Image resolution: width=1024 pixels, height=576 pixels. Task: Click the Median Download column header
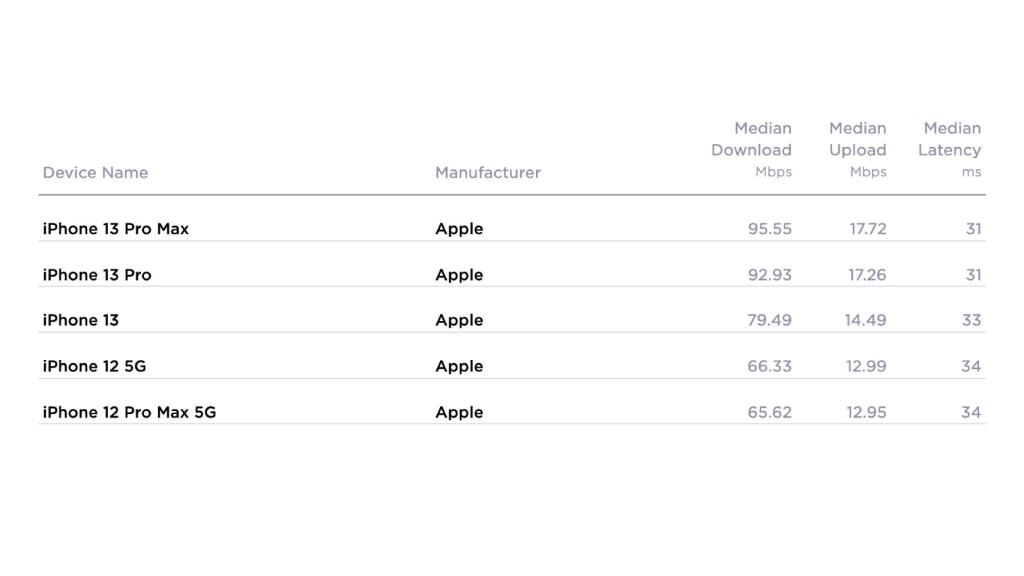751,149
